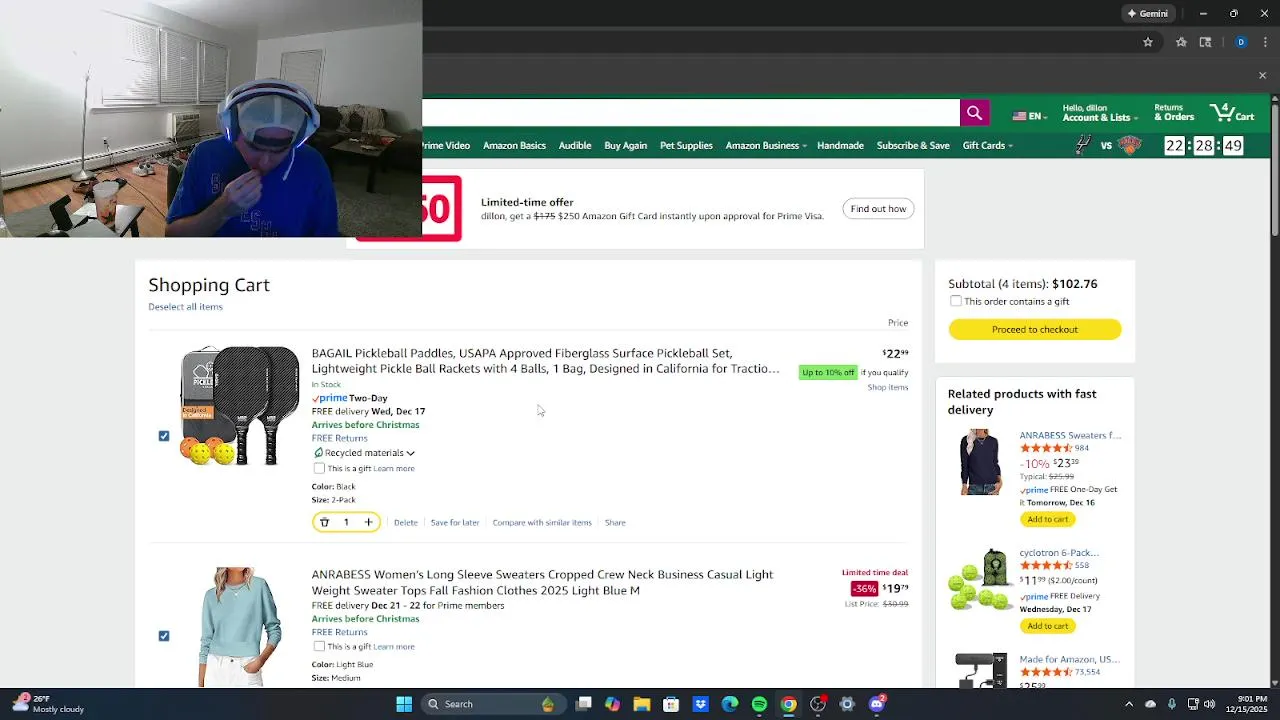The width and height of the screenshot is (1280, 720).
Task: Open Discord from the taskbar
Action: tap(877, 704)
